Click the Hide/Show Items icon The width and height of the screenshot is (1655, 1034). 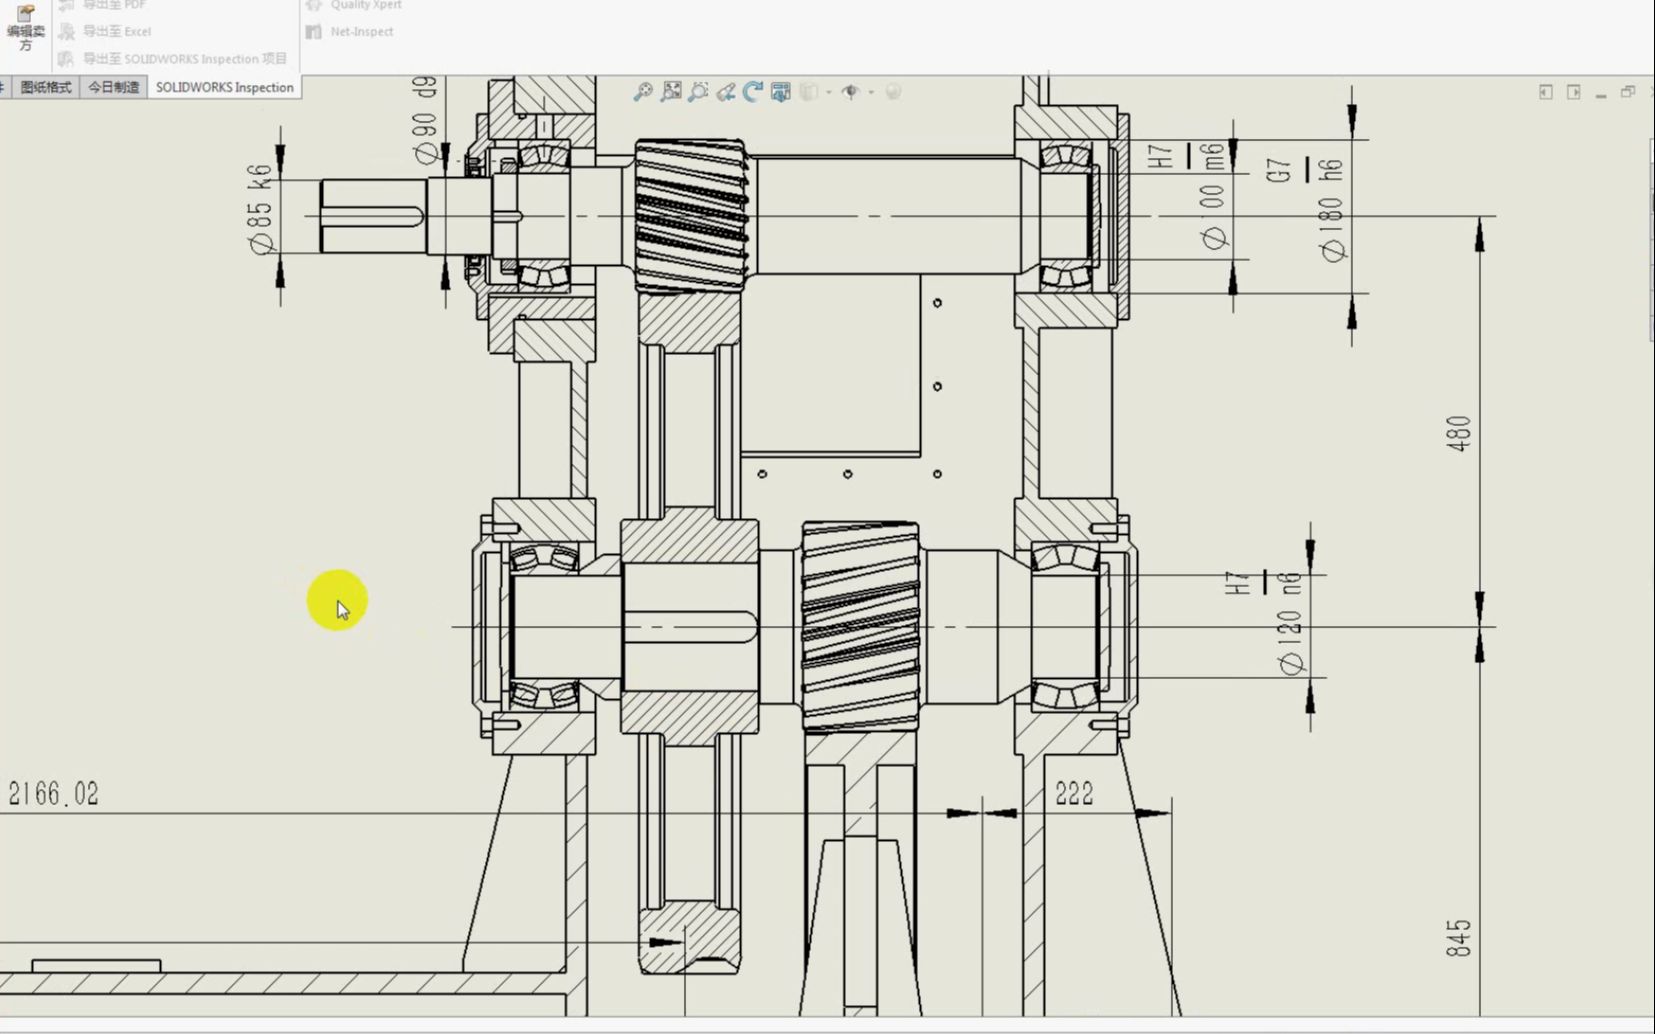[x=850, y=92]
